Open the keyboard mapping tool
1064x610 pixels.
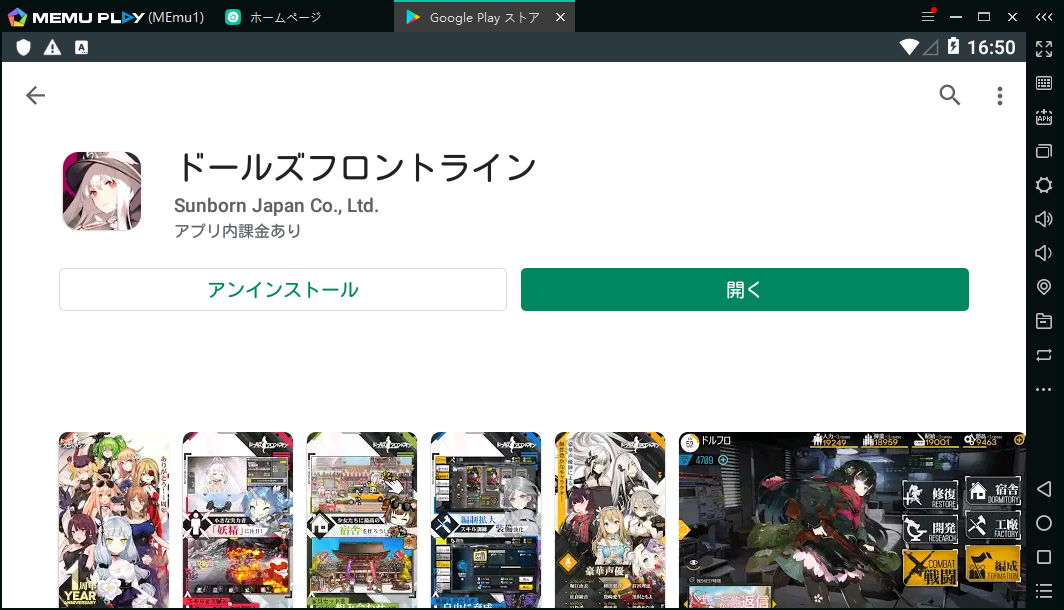[x=1044, y=81]
